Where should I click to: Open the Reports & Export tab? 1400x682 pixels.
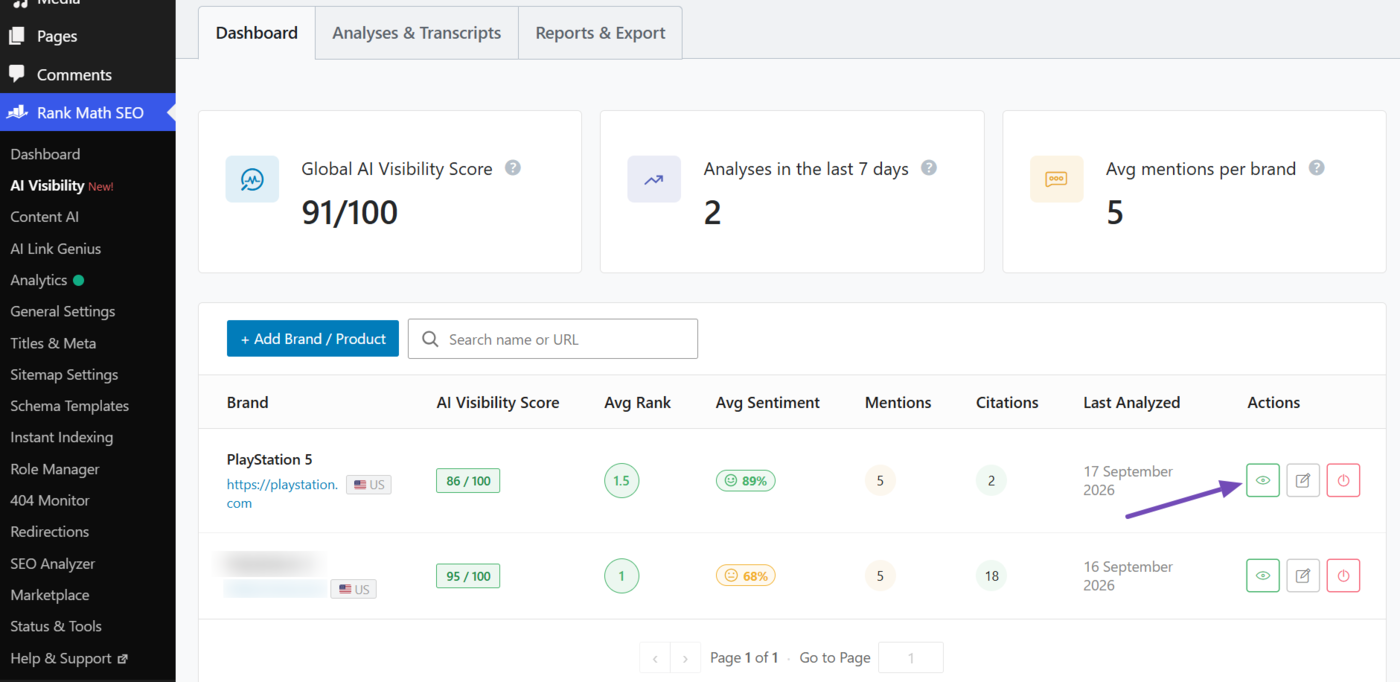[600, 33]
